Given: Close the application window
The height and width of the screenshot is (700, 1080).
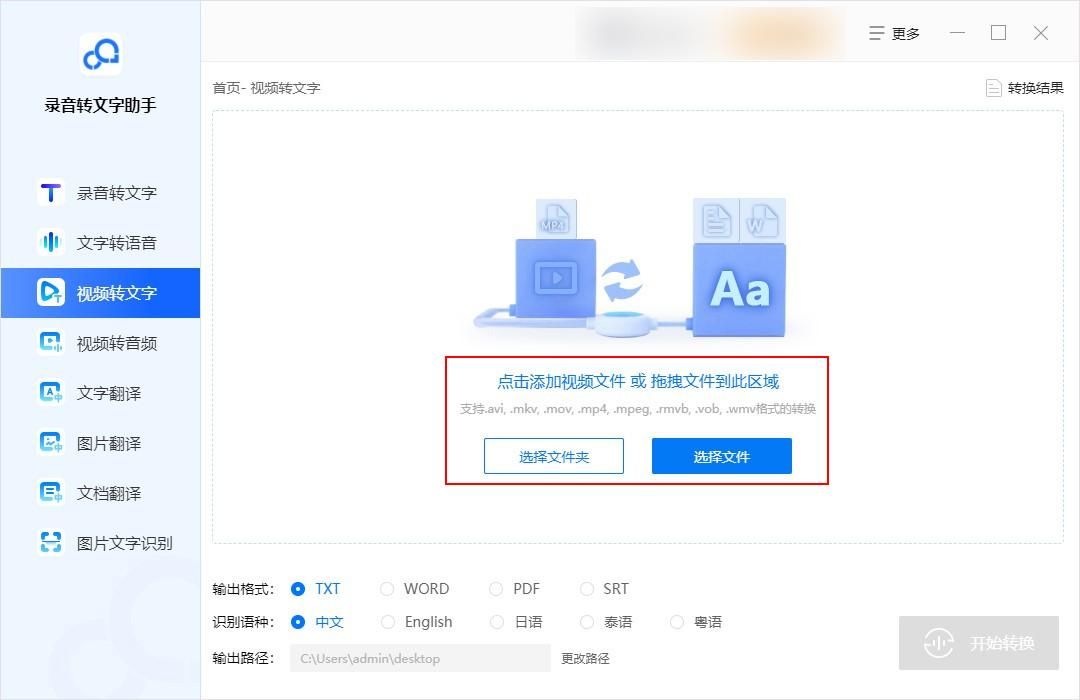Looking at the screenshot, I should [x=1041, y=33].
